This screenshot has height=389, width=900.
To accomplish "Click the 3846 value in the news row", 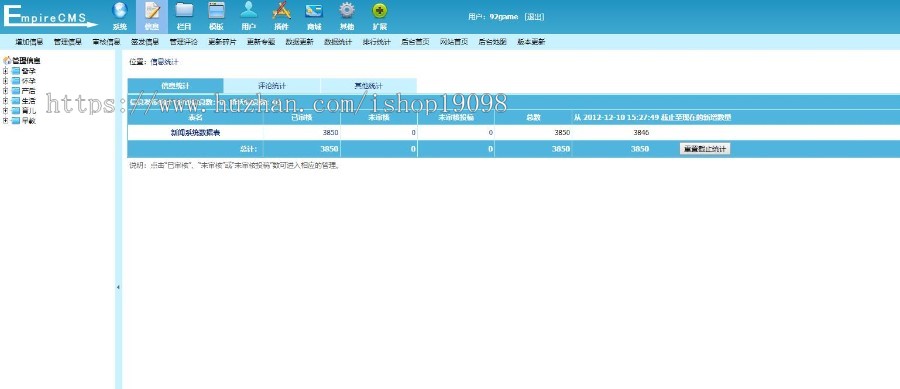I will click(641, 133).
